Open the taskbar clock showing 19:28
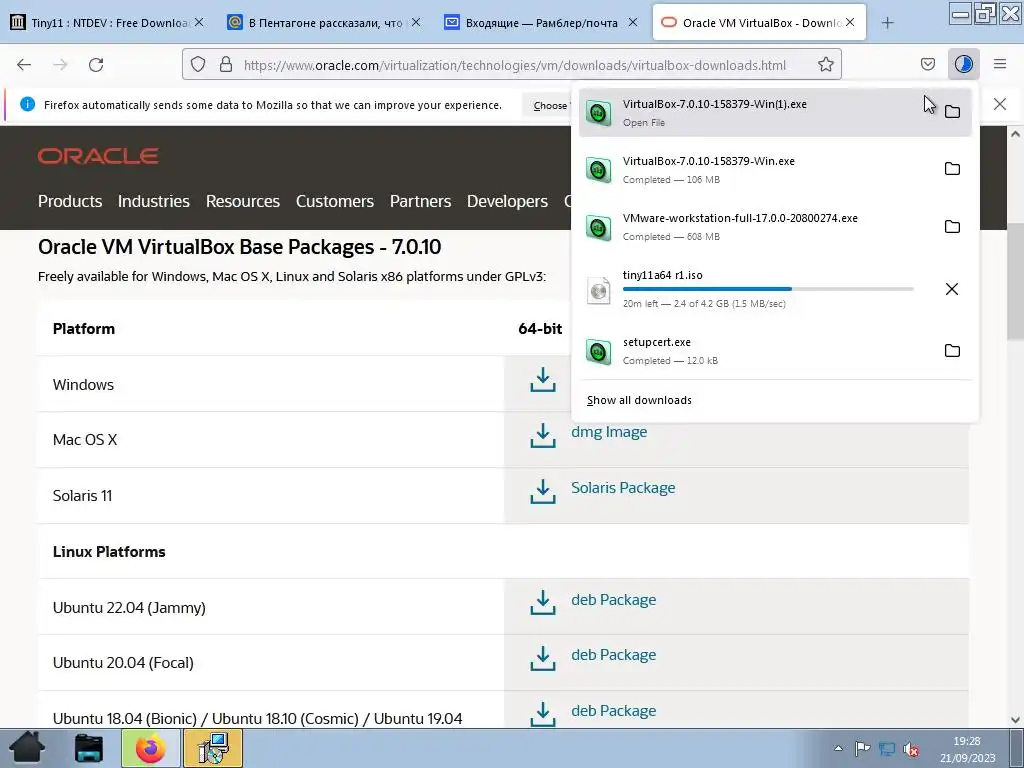This screenshot has height=768, width=1024. click(967, 749)
